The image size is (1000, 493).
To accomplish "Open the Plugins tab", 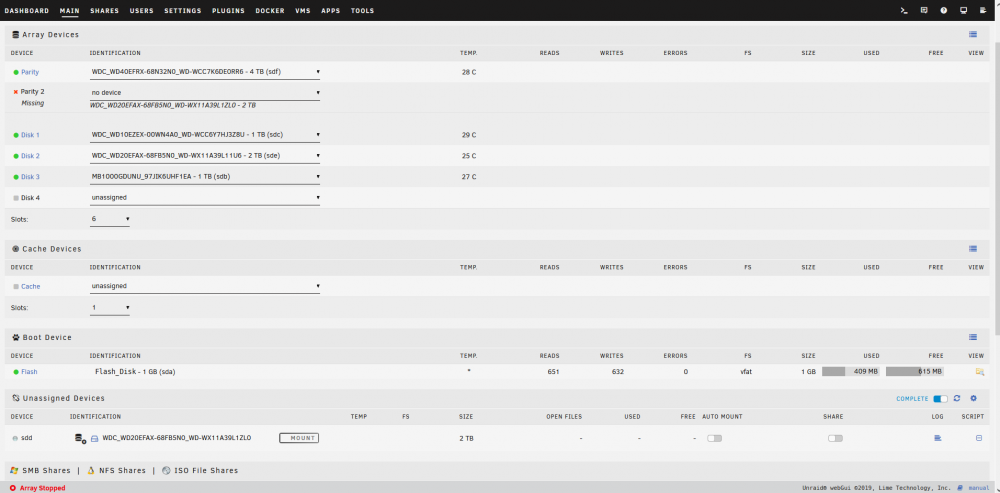I will click(228, 11).
